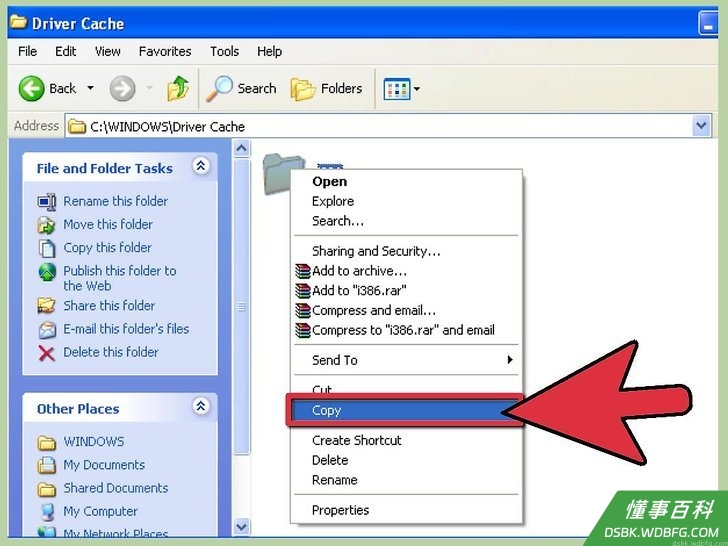Go up one folder level icon

point(178,88)
